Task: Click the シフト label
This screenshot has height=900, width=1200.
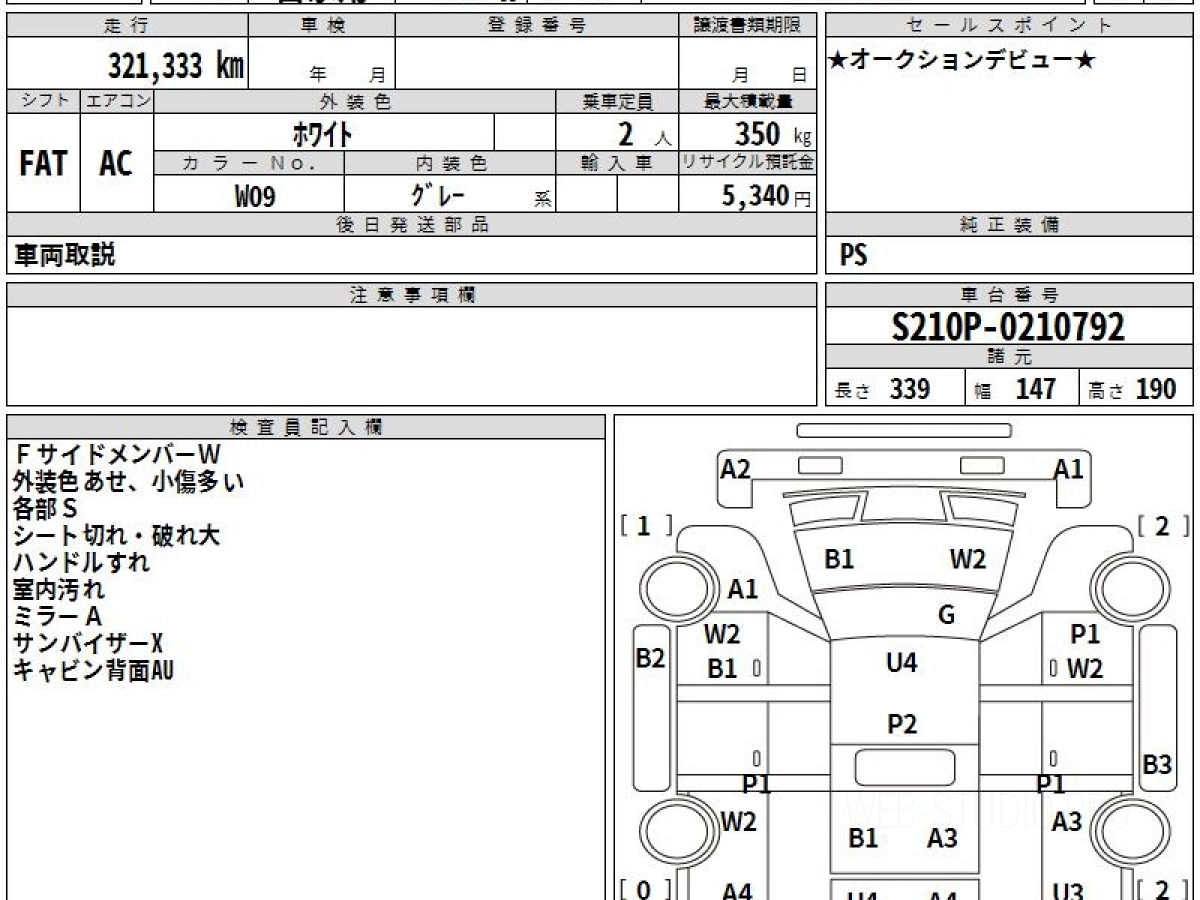Action: [x=43, y=101]
